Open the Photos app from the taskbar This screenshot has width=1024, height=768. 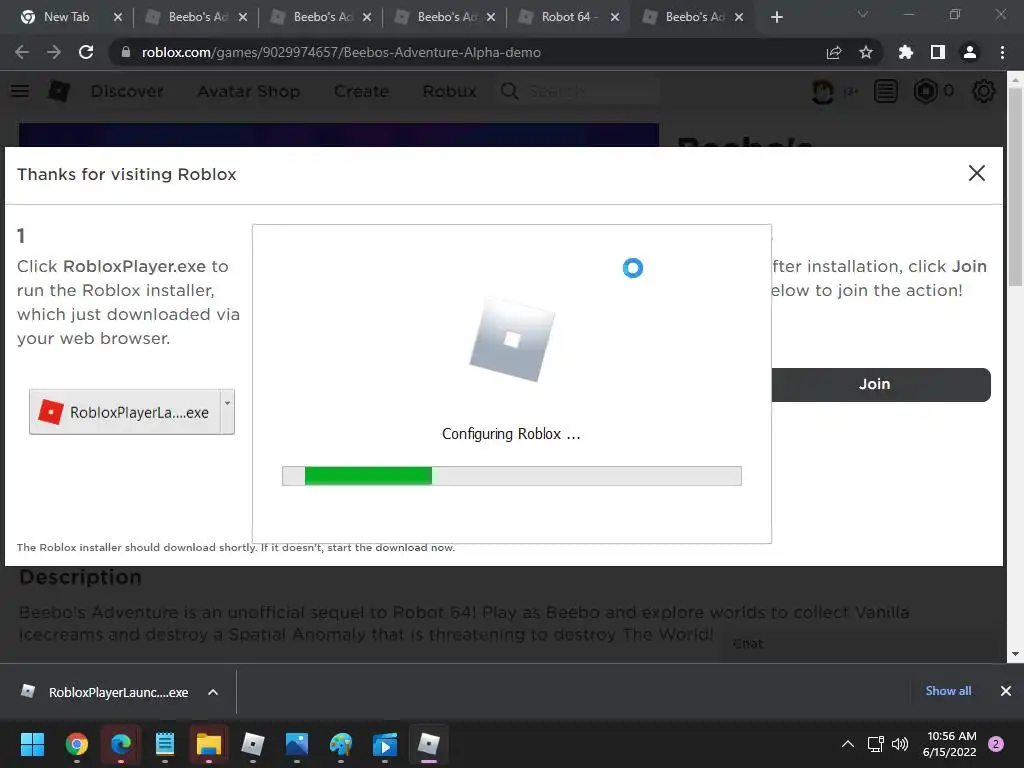point(296,744)
